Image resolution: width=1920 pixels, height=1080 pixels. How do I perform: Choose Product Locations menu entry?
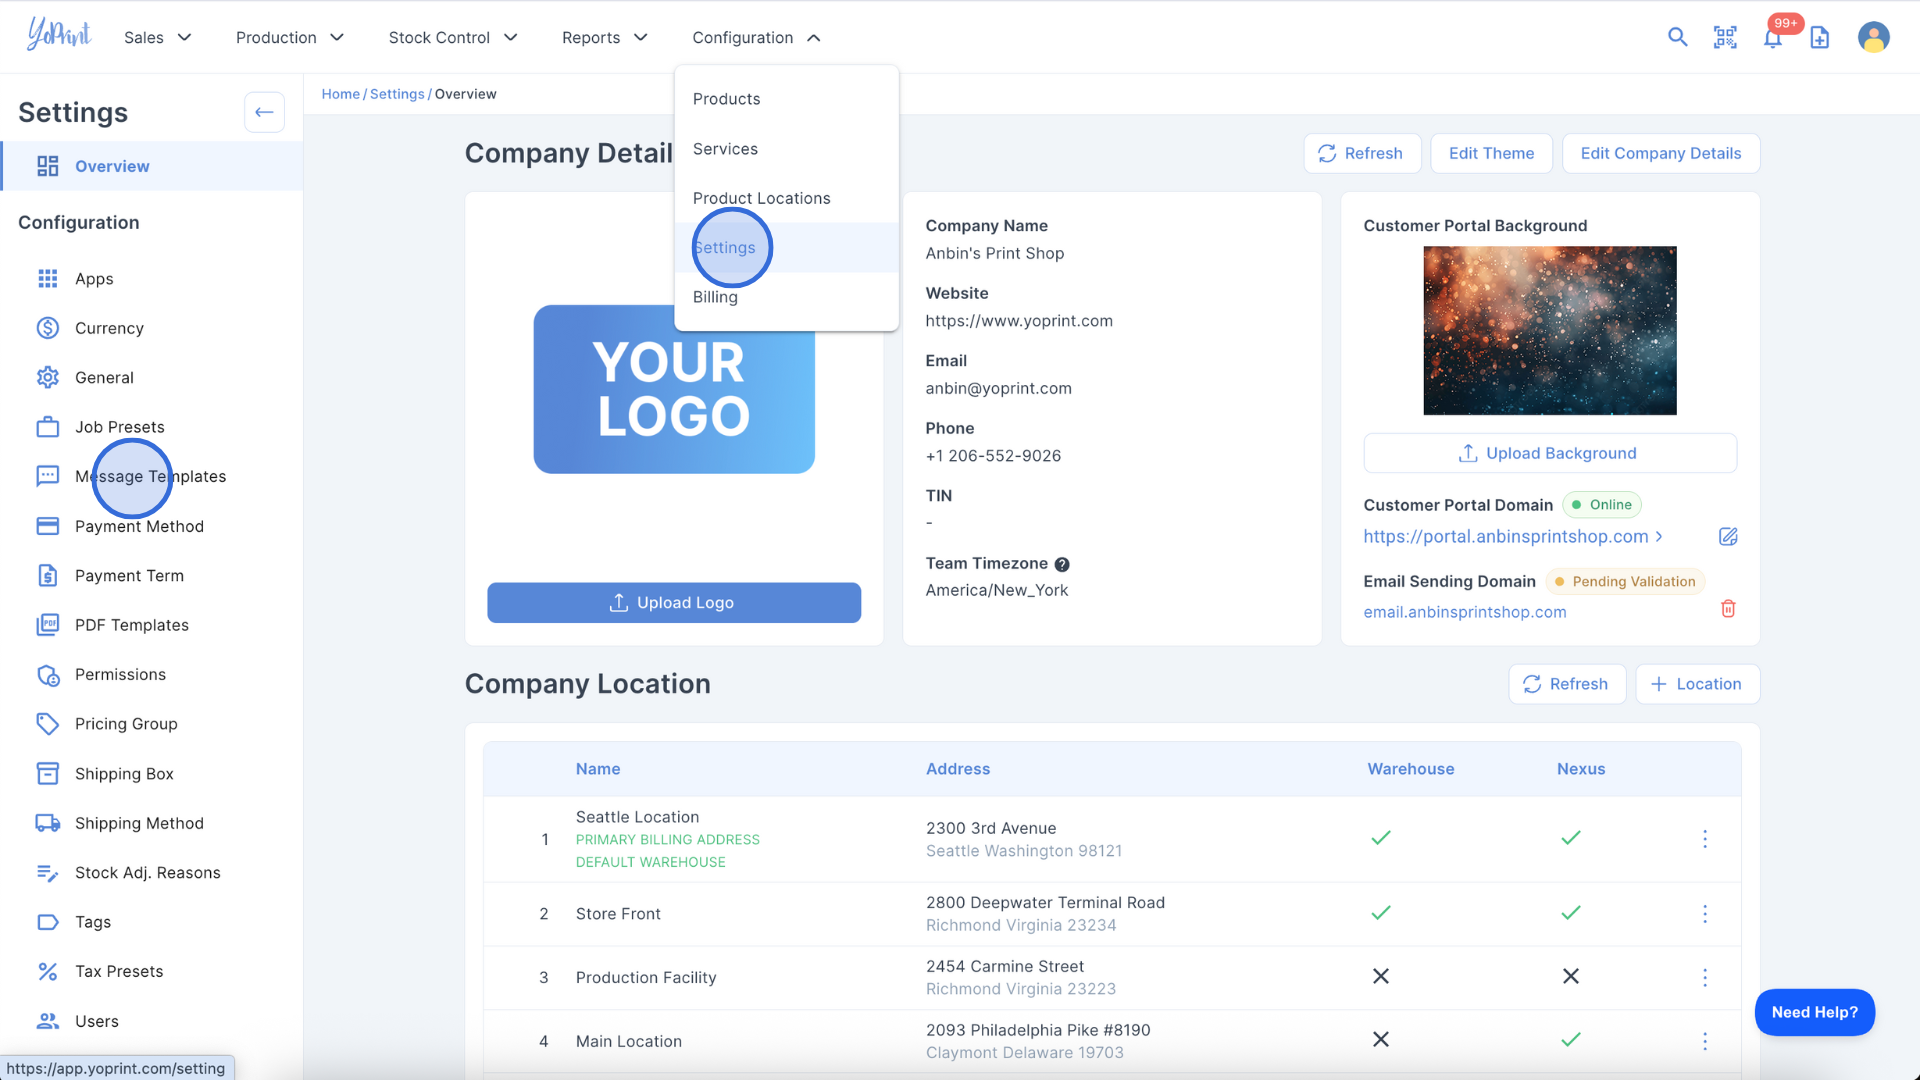761,198
